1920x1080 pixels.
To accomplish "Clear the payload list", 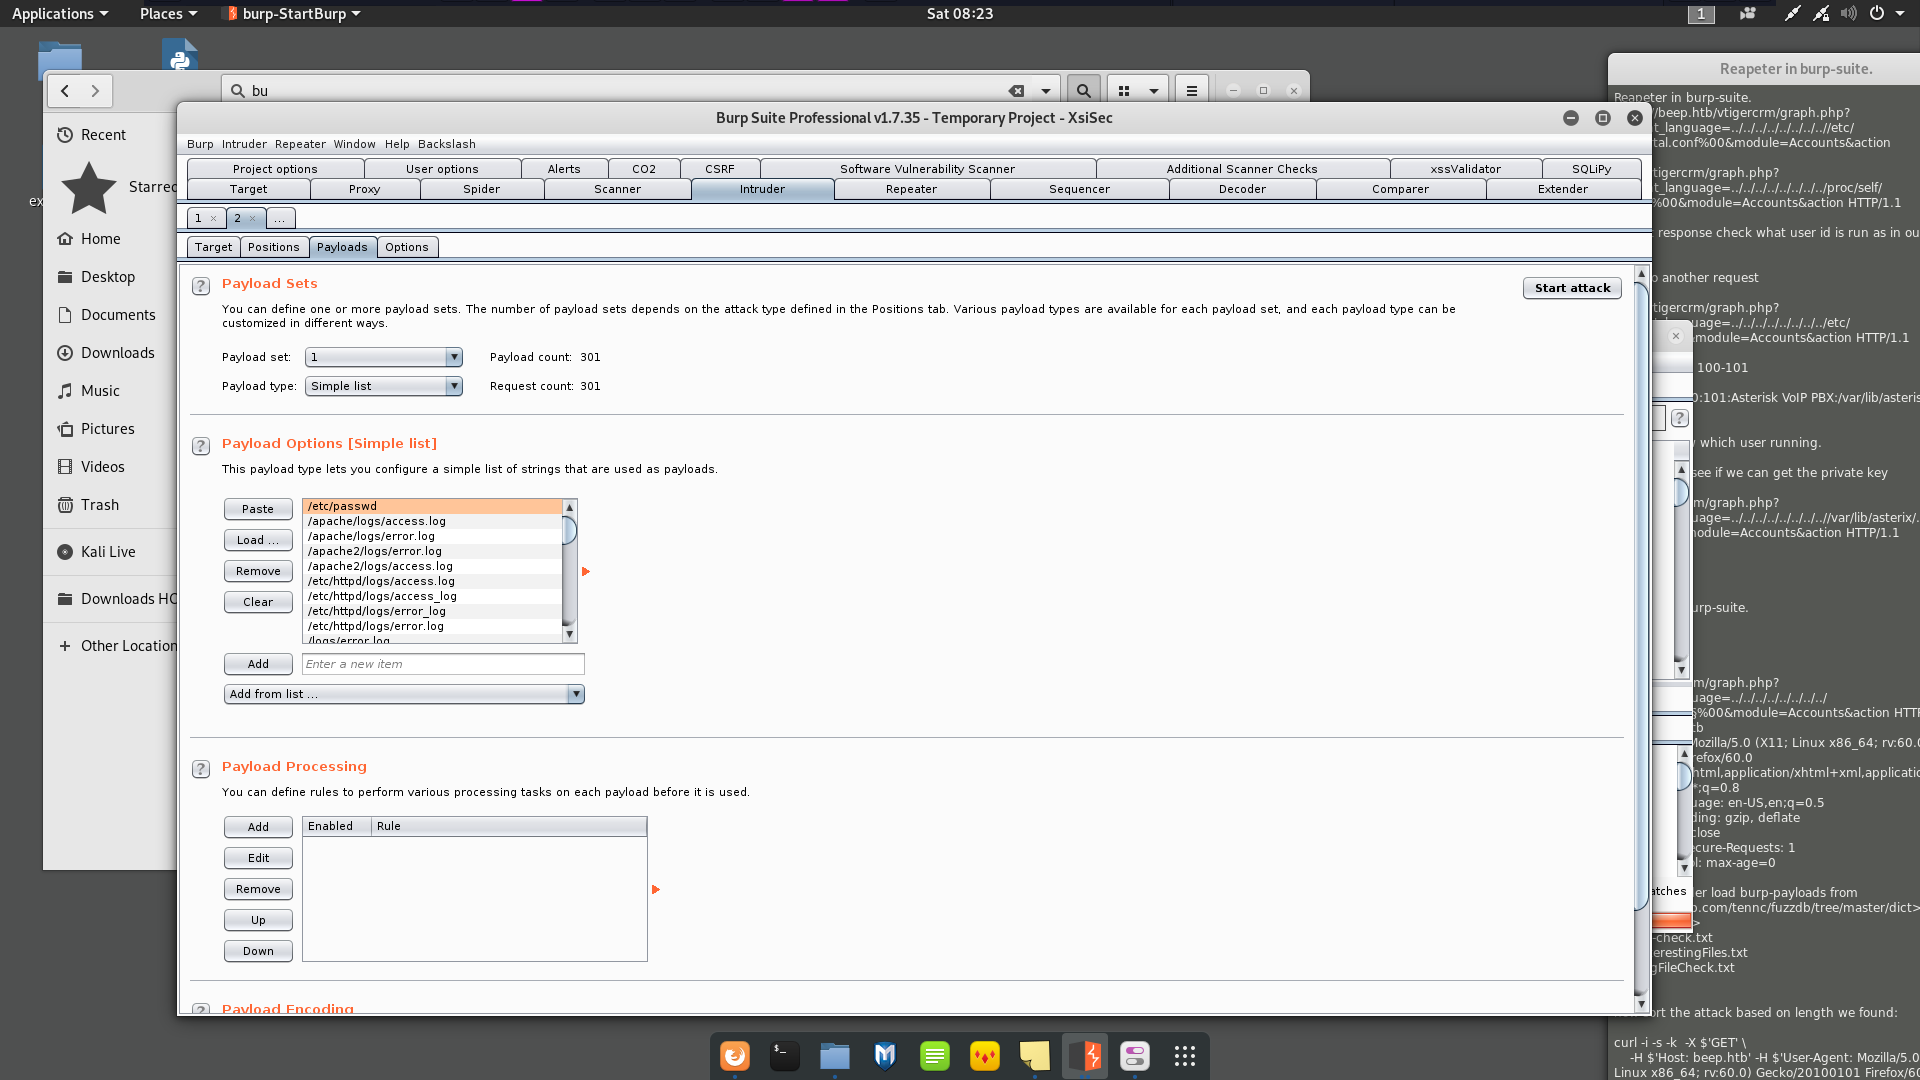I will pos(258,602).
